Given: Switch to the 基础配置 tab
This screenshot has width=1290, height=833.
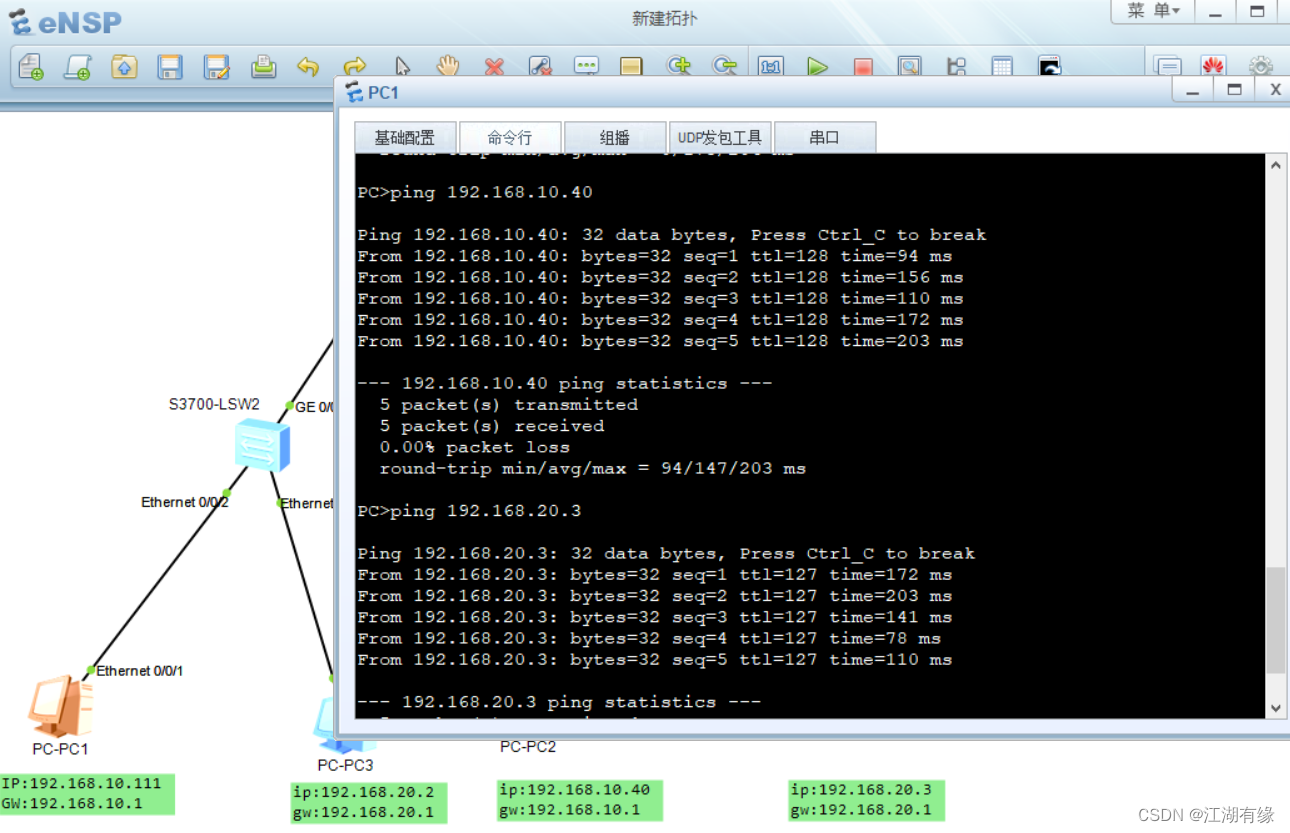Looking at the screenshot, I should point(405,138).
